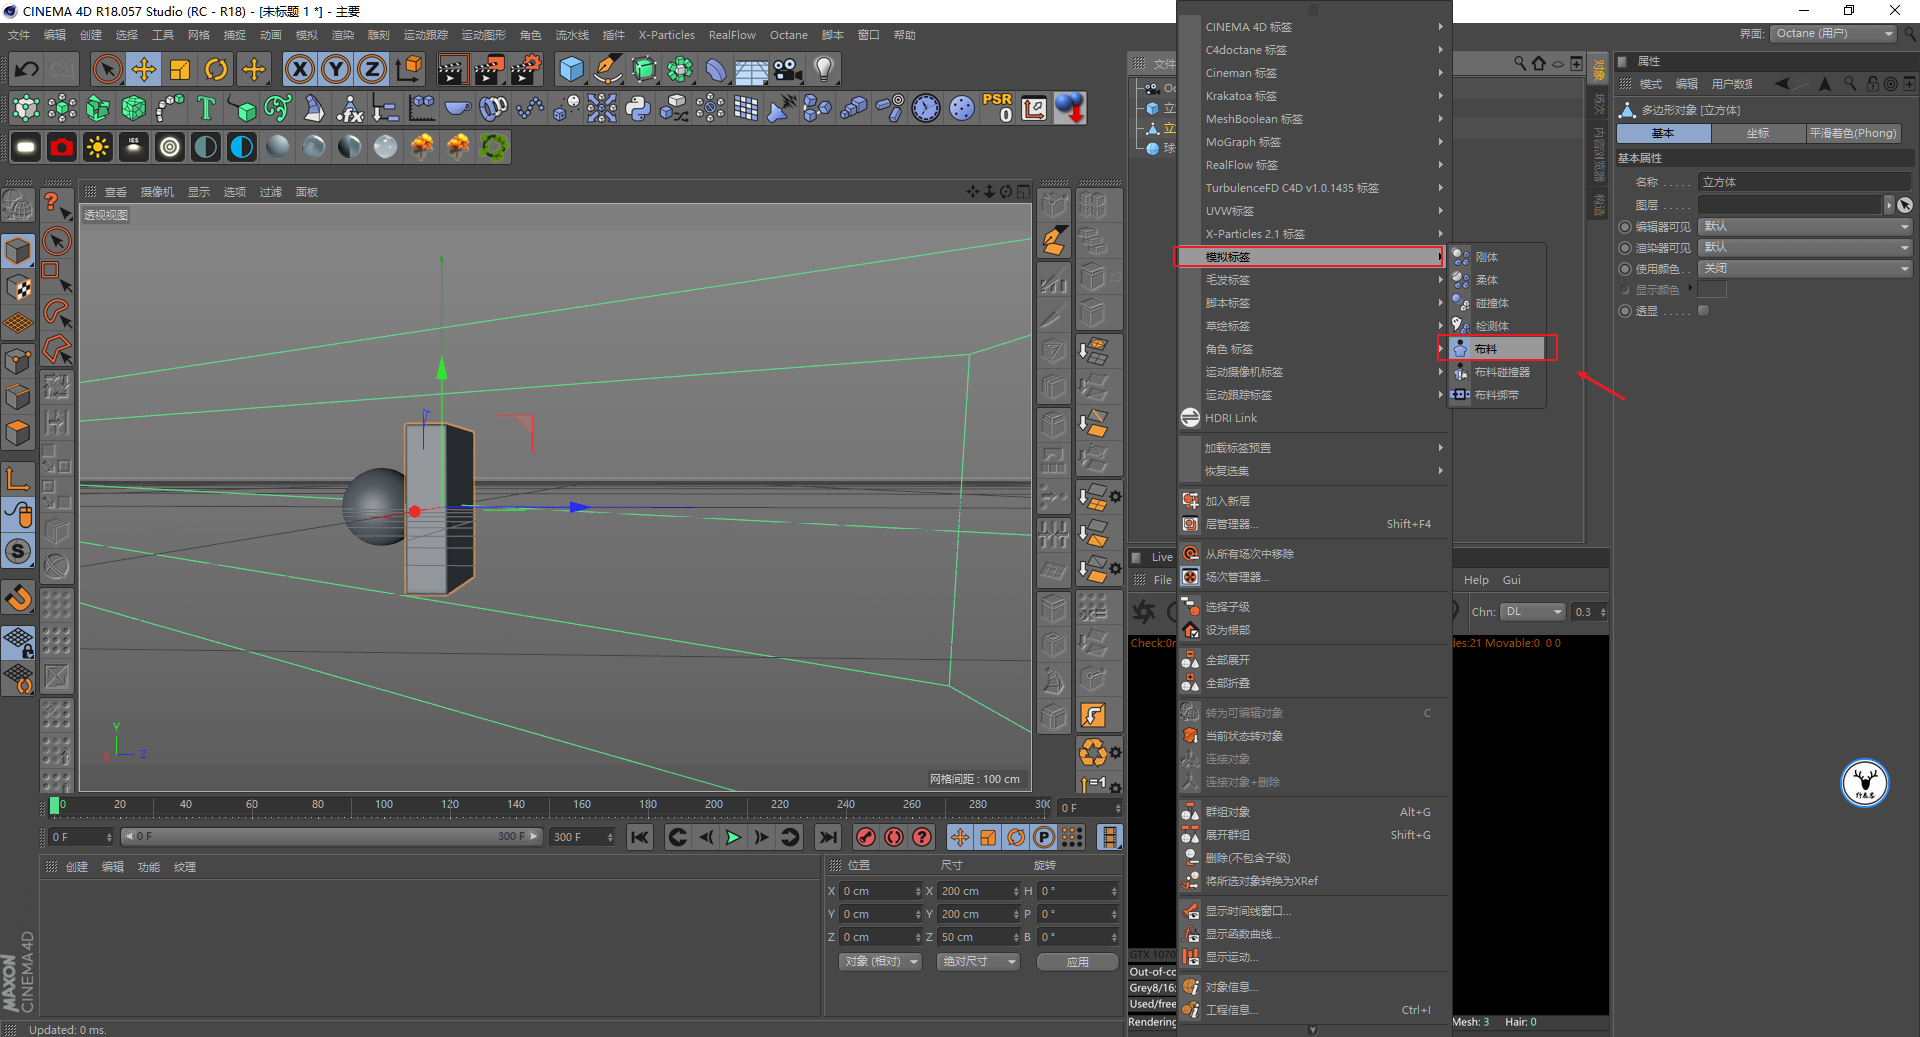Select the Scale tool icon
The height and width of the screenshot is (1037, 1920).
180,69
